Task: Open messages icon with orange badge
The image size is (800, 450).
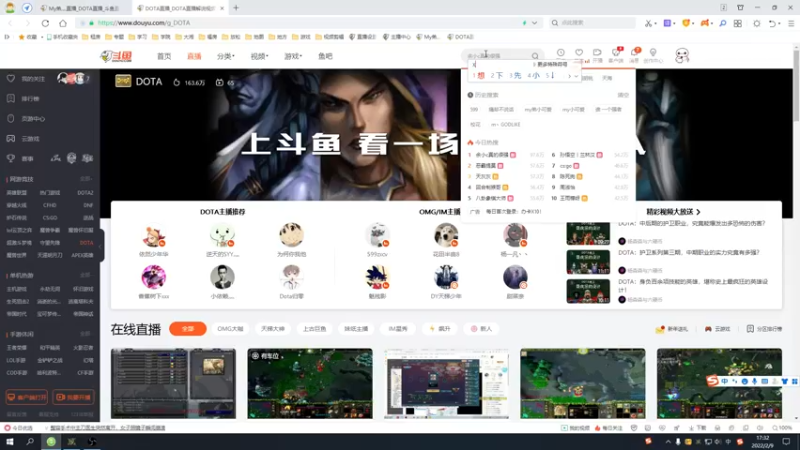Action: 635,53
